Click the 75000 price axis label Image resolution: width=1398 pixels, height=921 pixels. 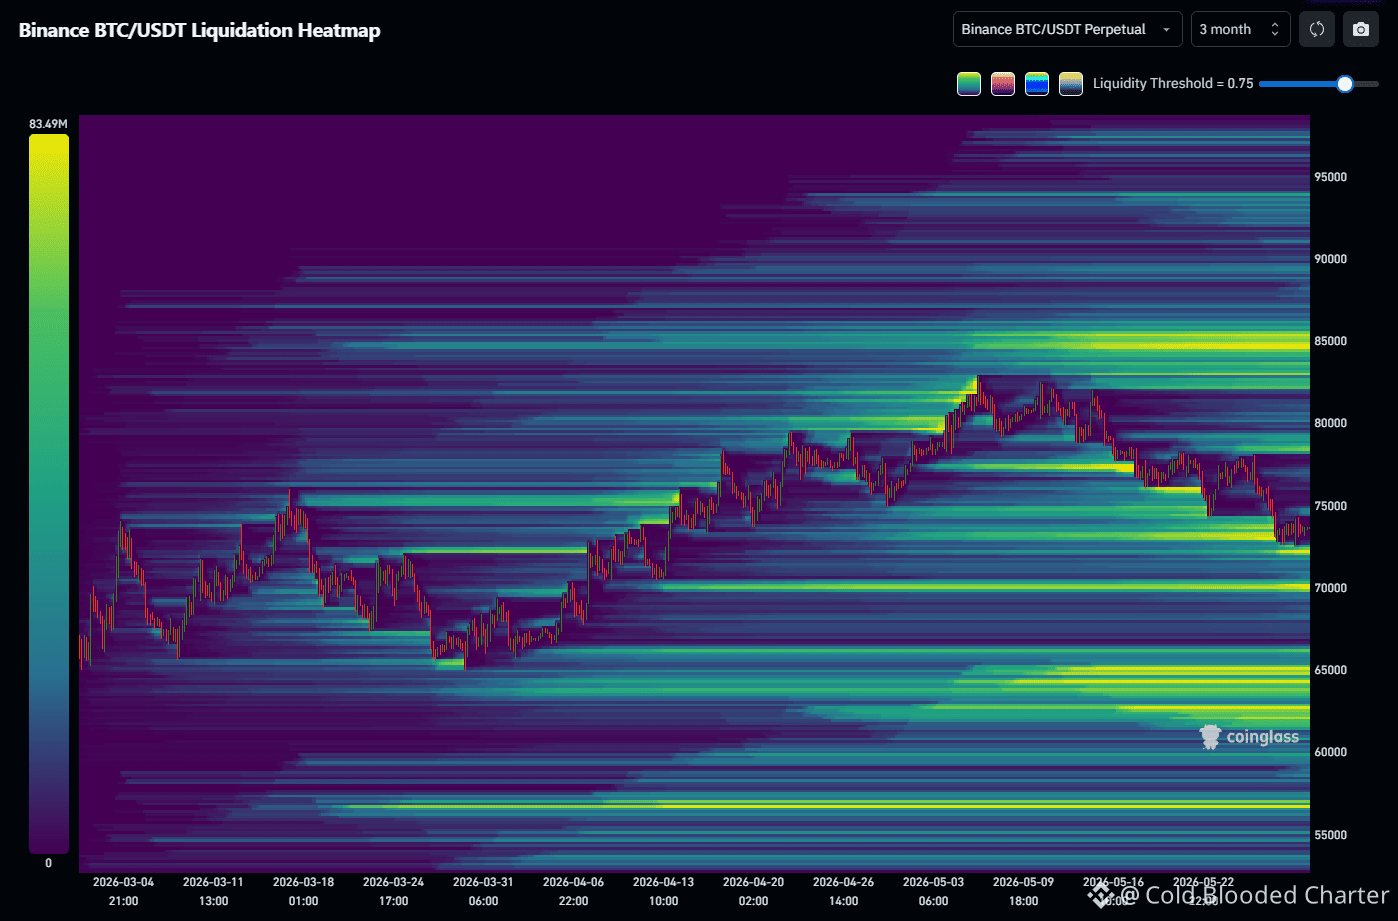(1331, 506)
